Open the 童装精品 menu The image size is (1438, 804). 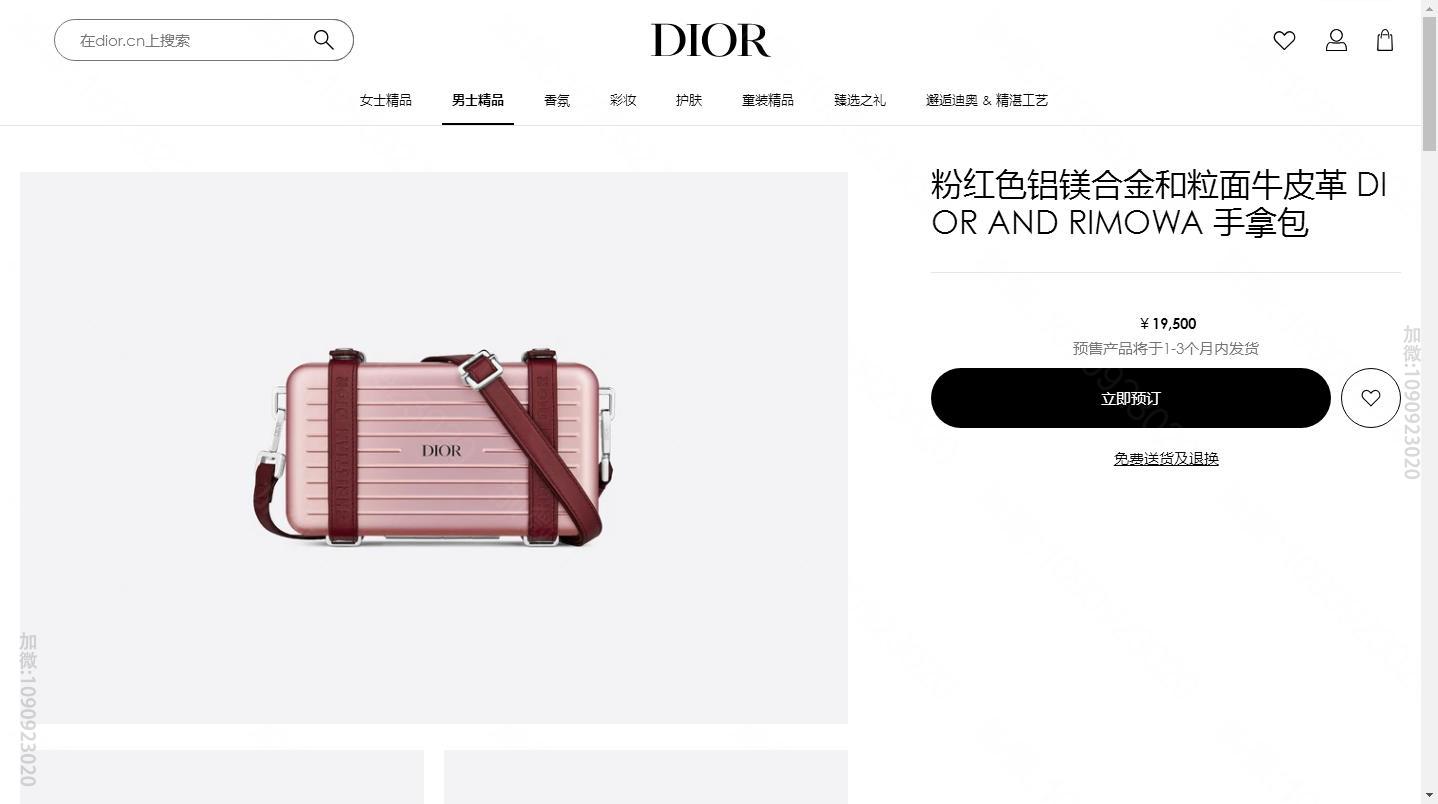[x=768, y=100]
